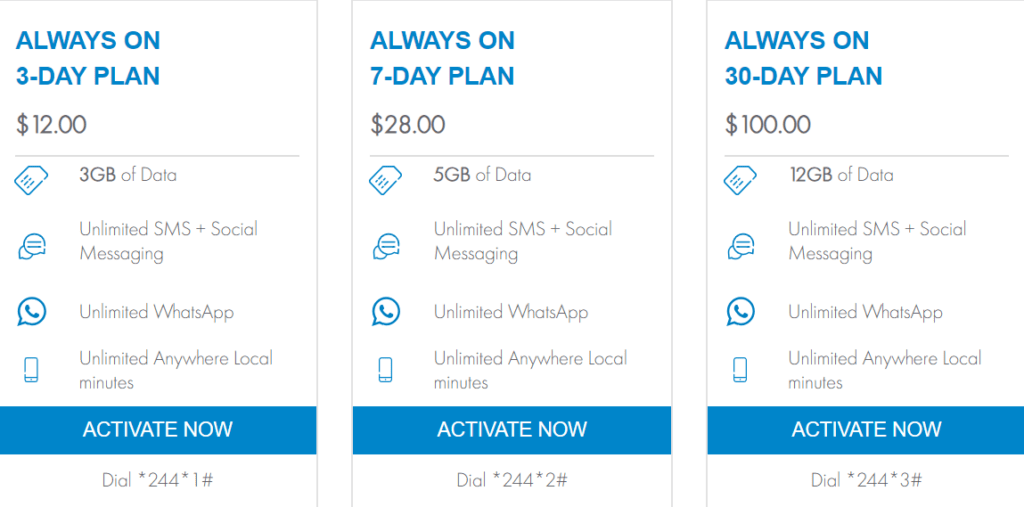This screenshot has width=1024, height=507.
Task: Click the SIM card data icon in 30-Day Plan
Action: (740, 180)
